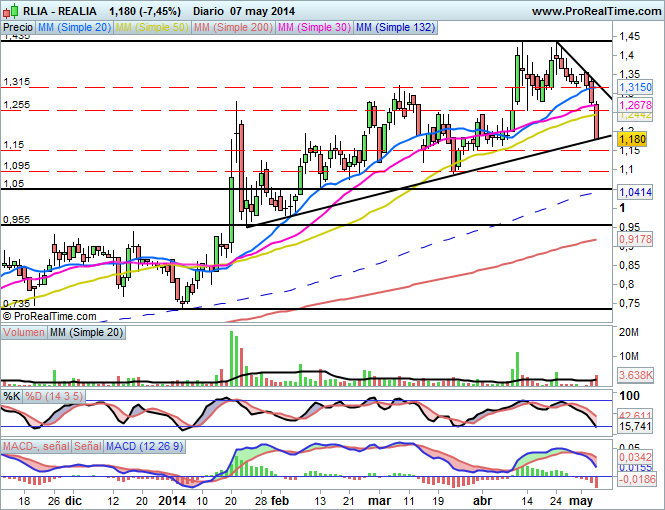Click the Volumen panel label
This screenshot has width=665, height=510.
coord(24,332)
